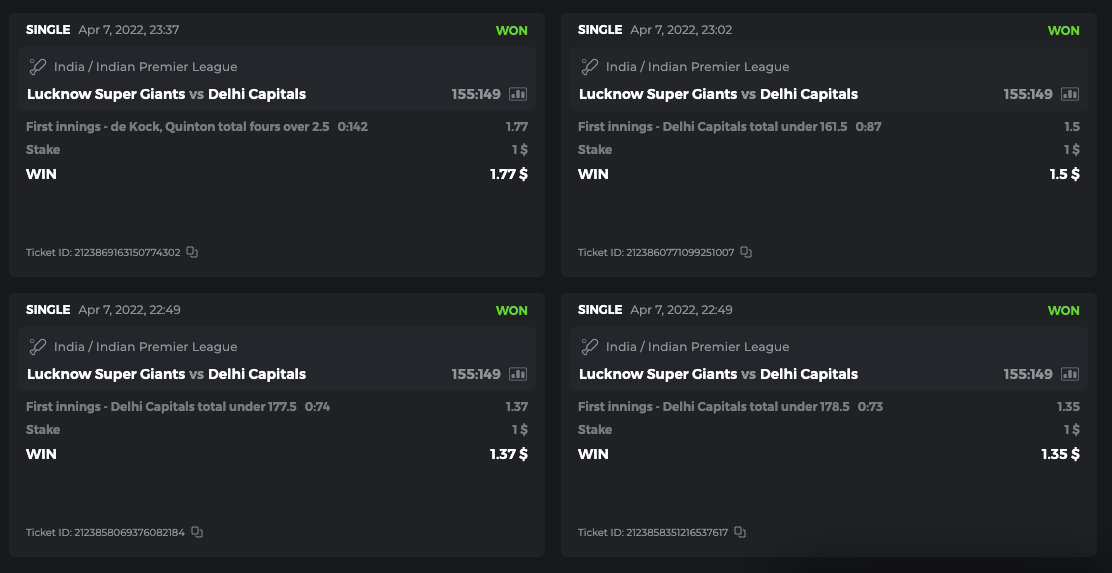
Task: Click the WON status on the 1.35 bet
Action: 1063,310
